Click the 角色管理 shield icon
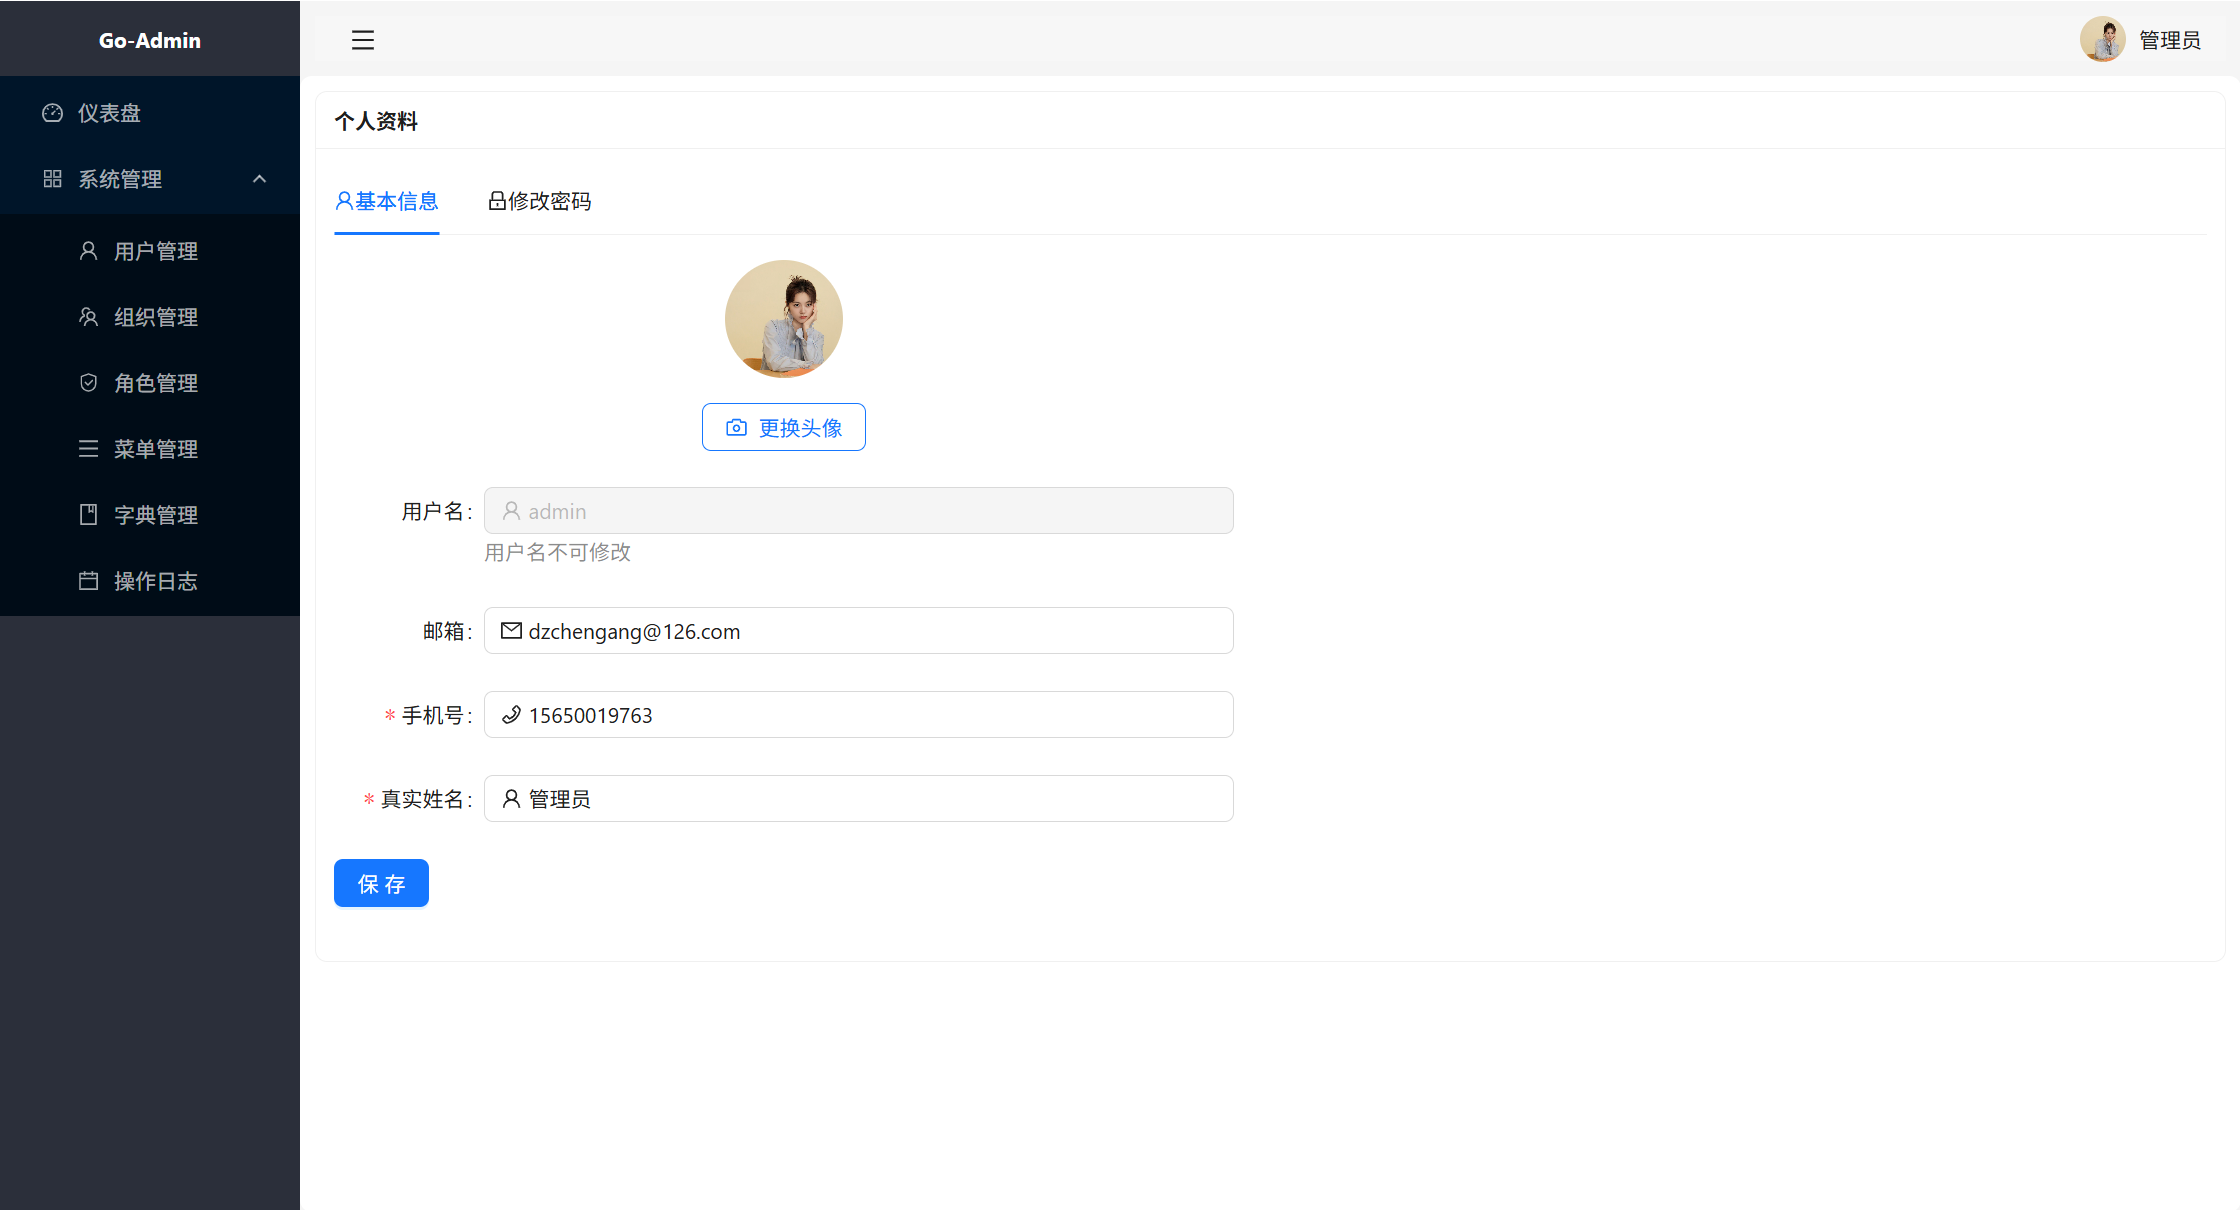This screenshot has height=1210, width=2240. click(x=88, y=383)
